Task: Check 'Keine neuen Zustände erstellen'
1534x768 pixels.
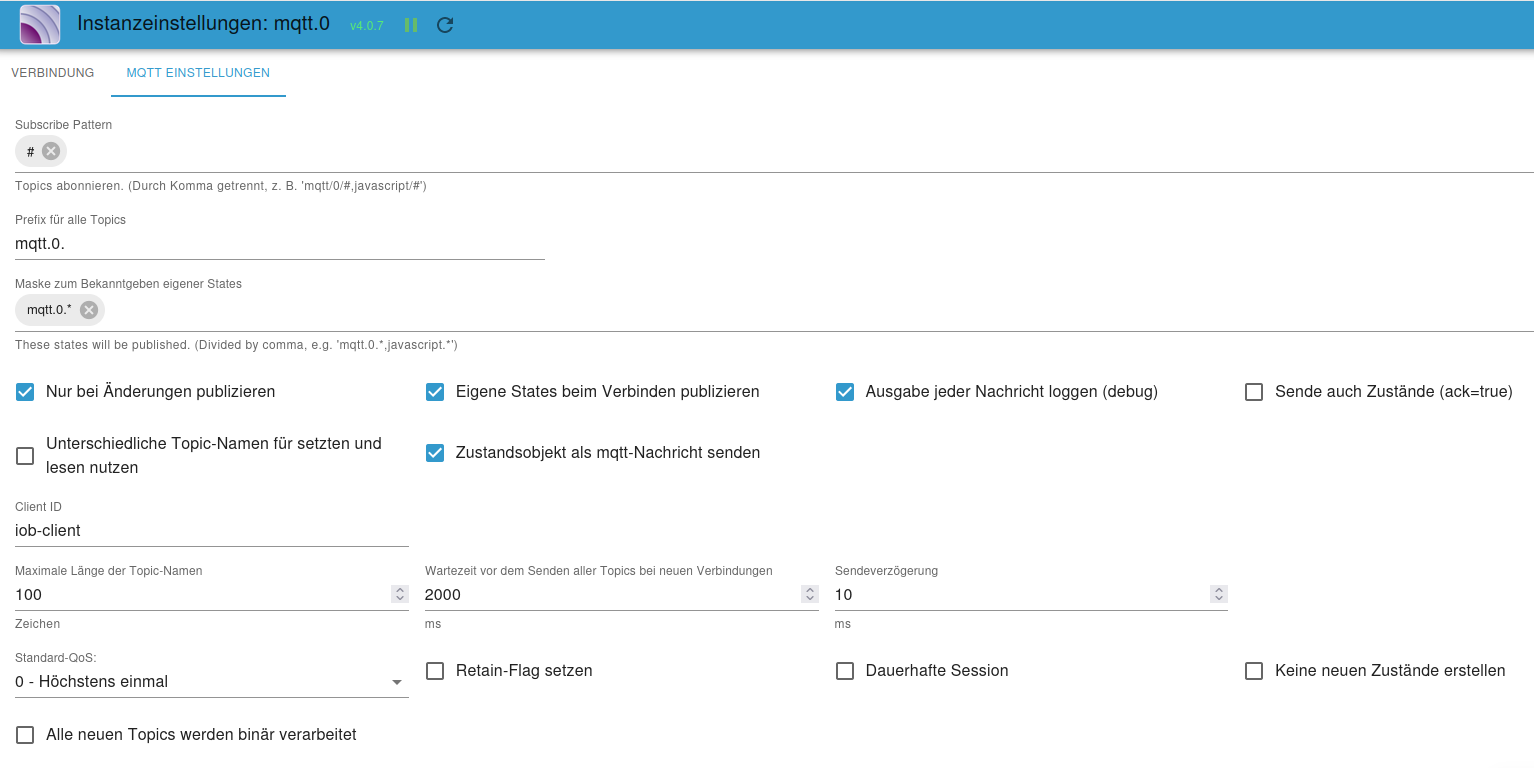Action: (x=1254, y=671)
